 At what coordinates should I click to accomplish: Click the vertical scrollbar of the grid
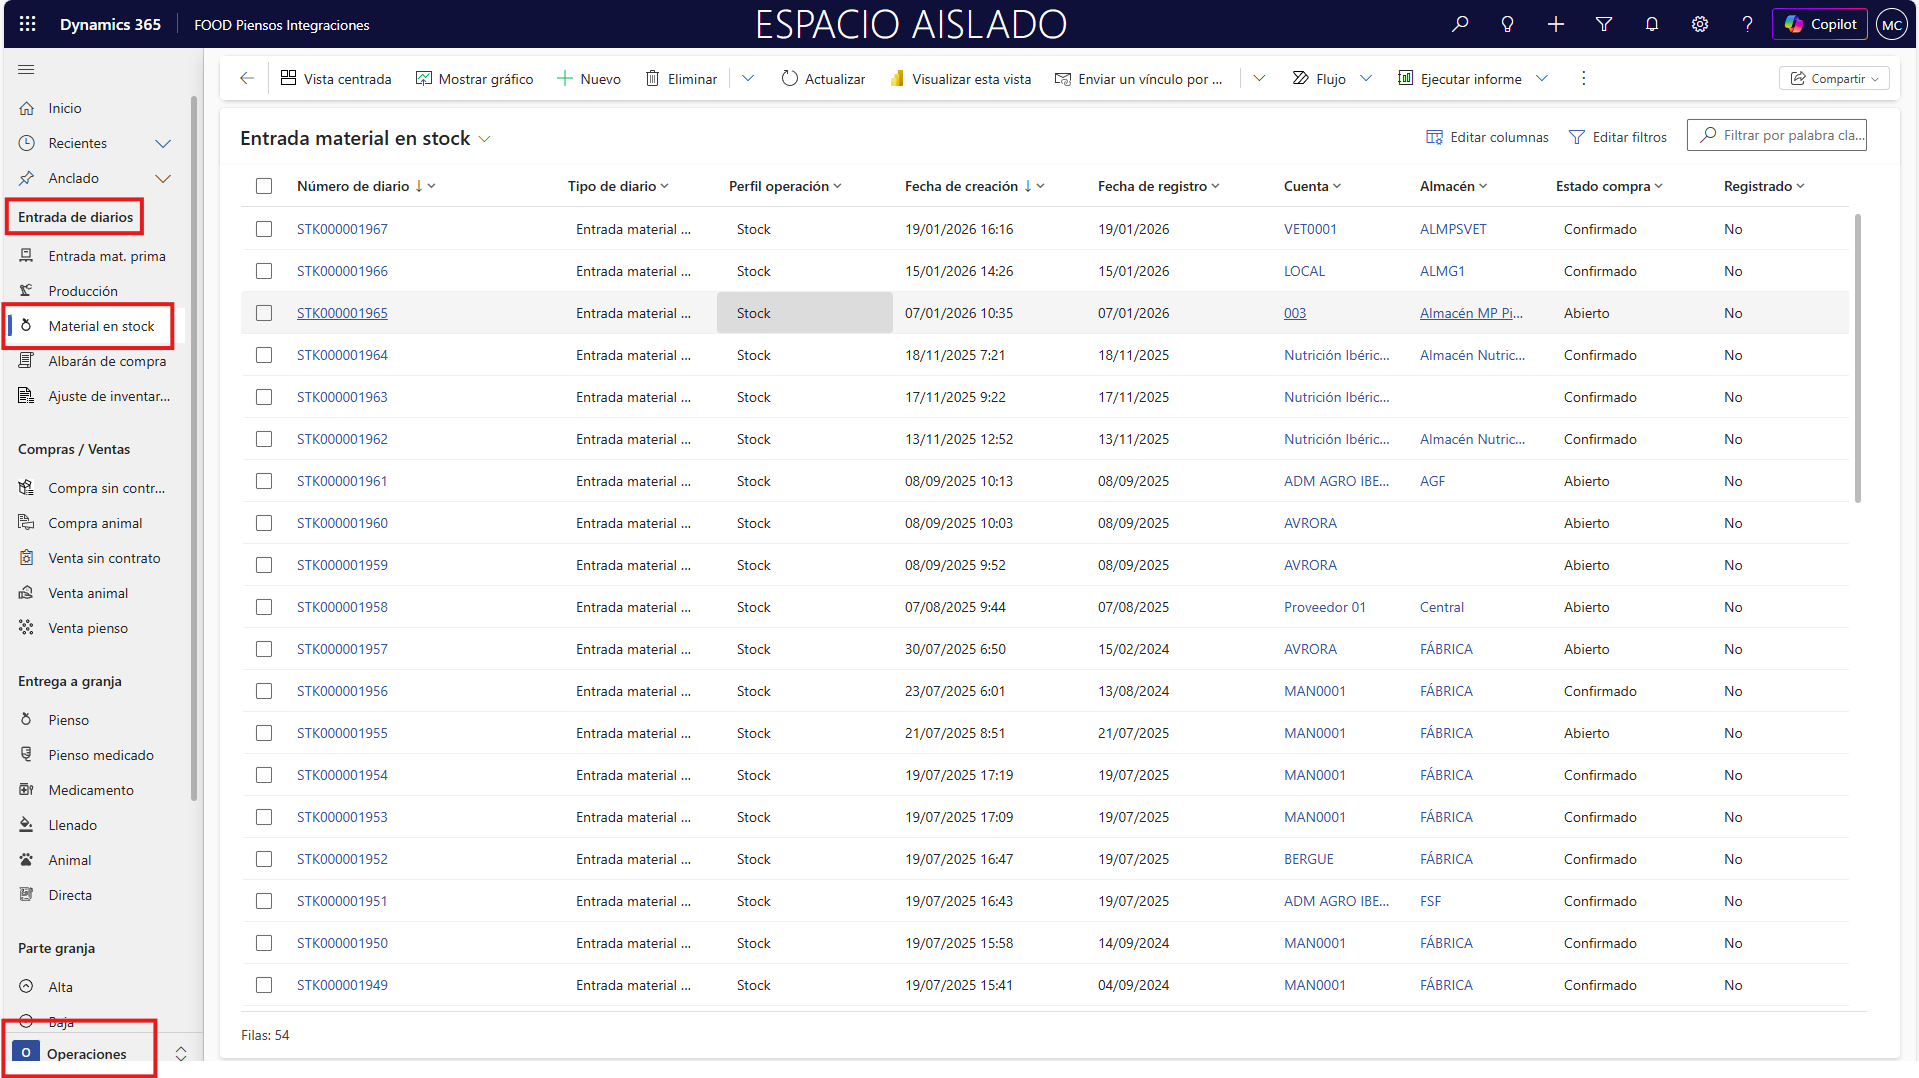(1857, 358)
